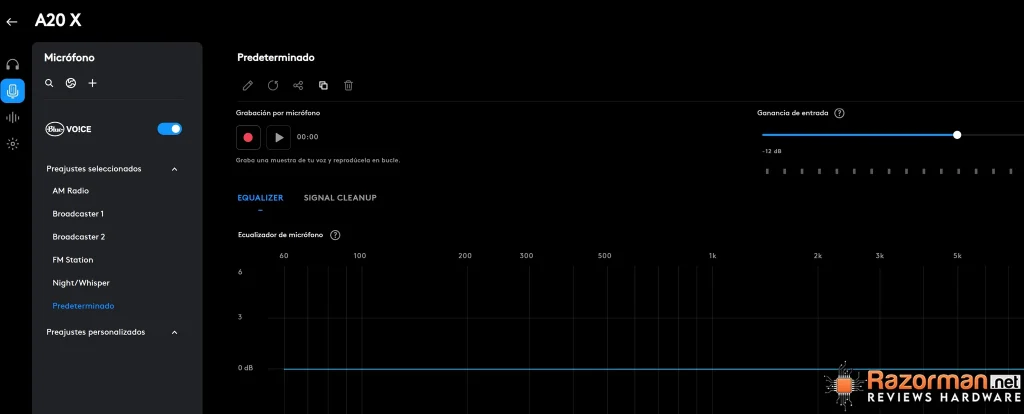This screenshot has height=414, width=1024.
Task: Switch to the SIGNAL CLEANUP tab
Action: point(340,198)
